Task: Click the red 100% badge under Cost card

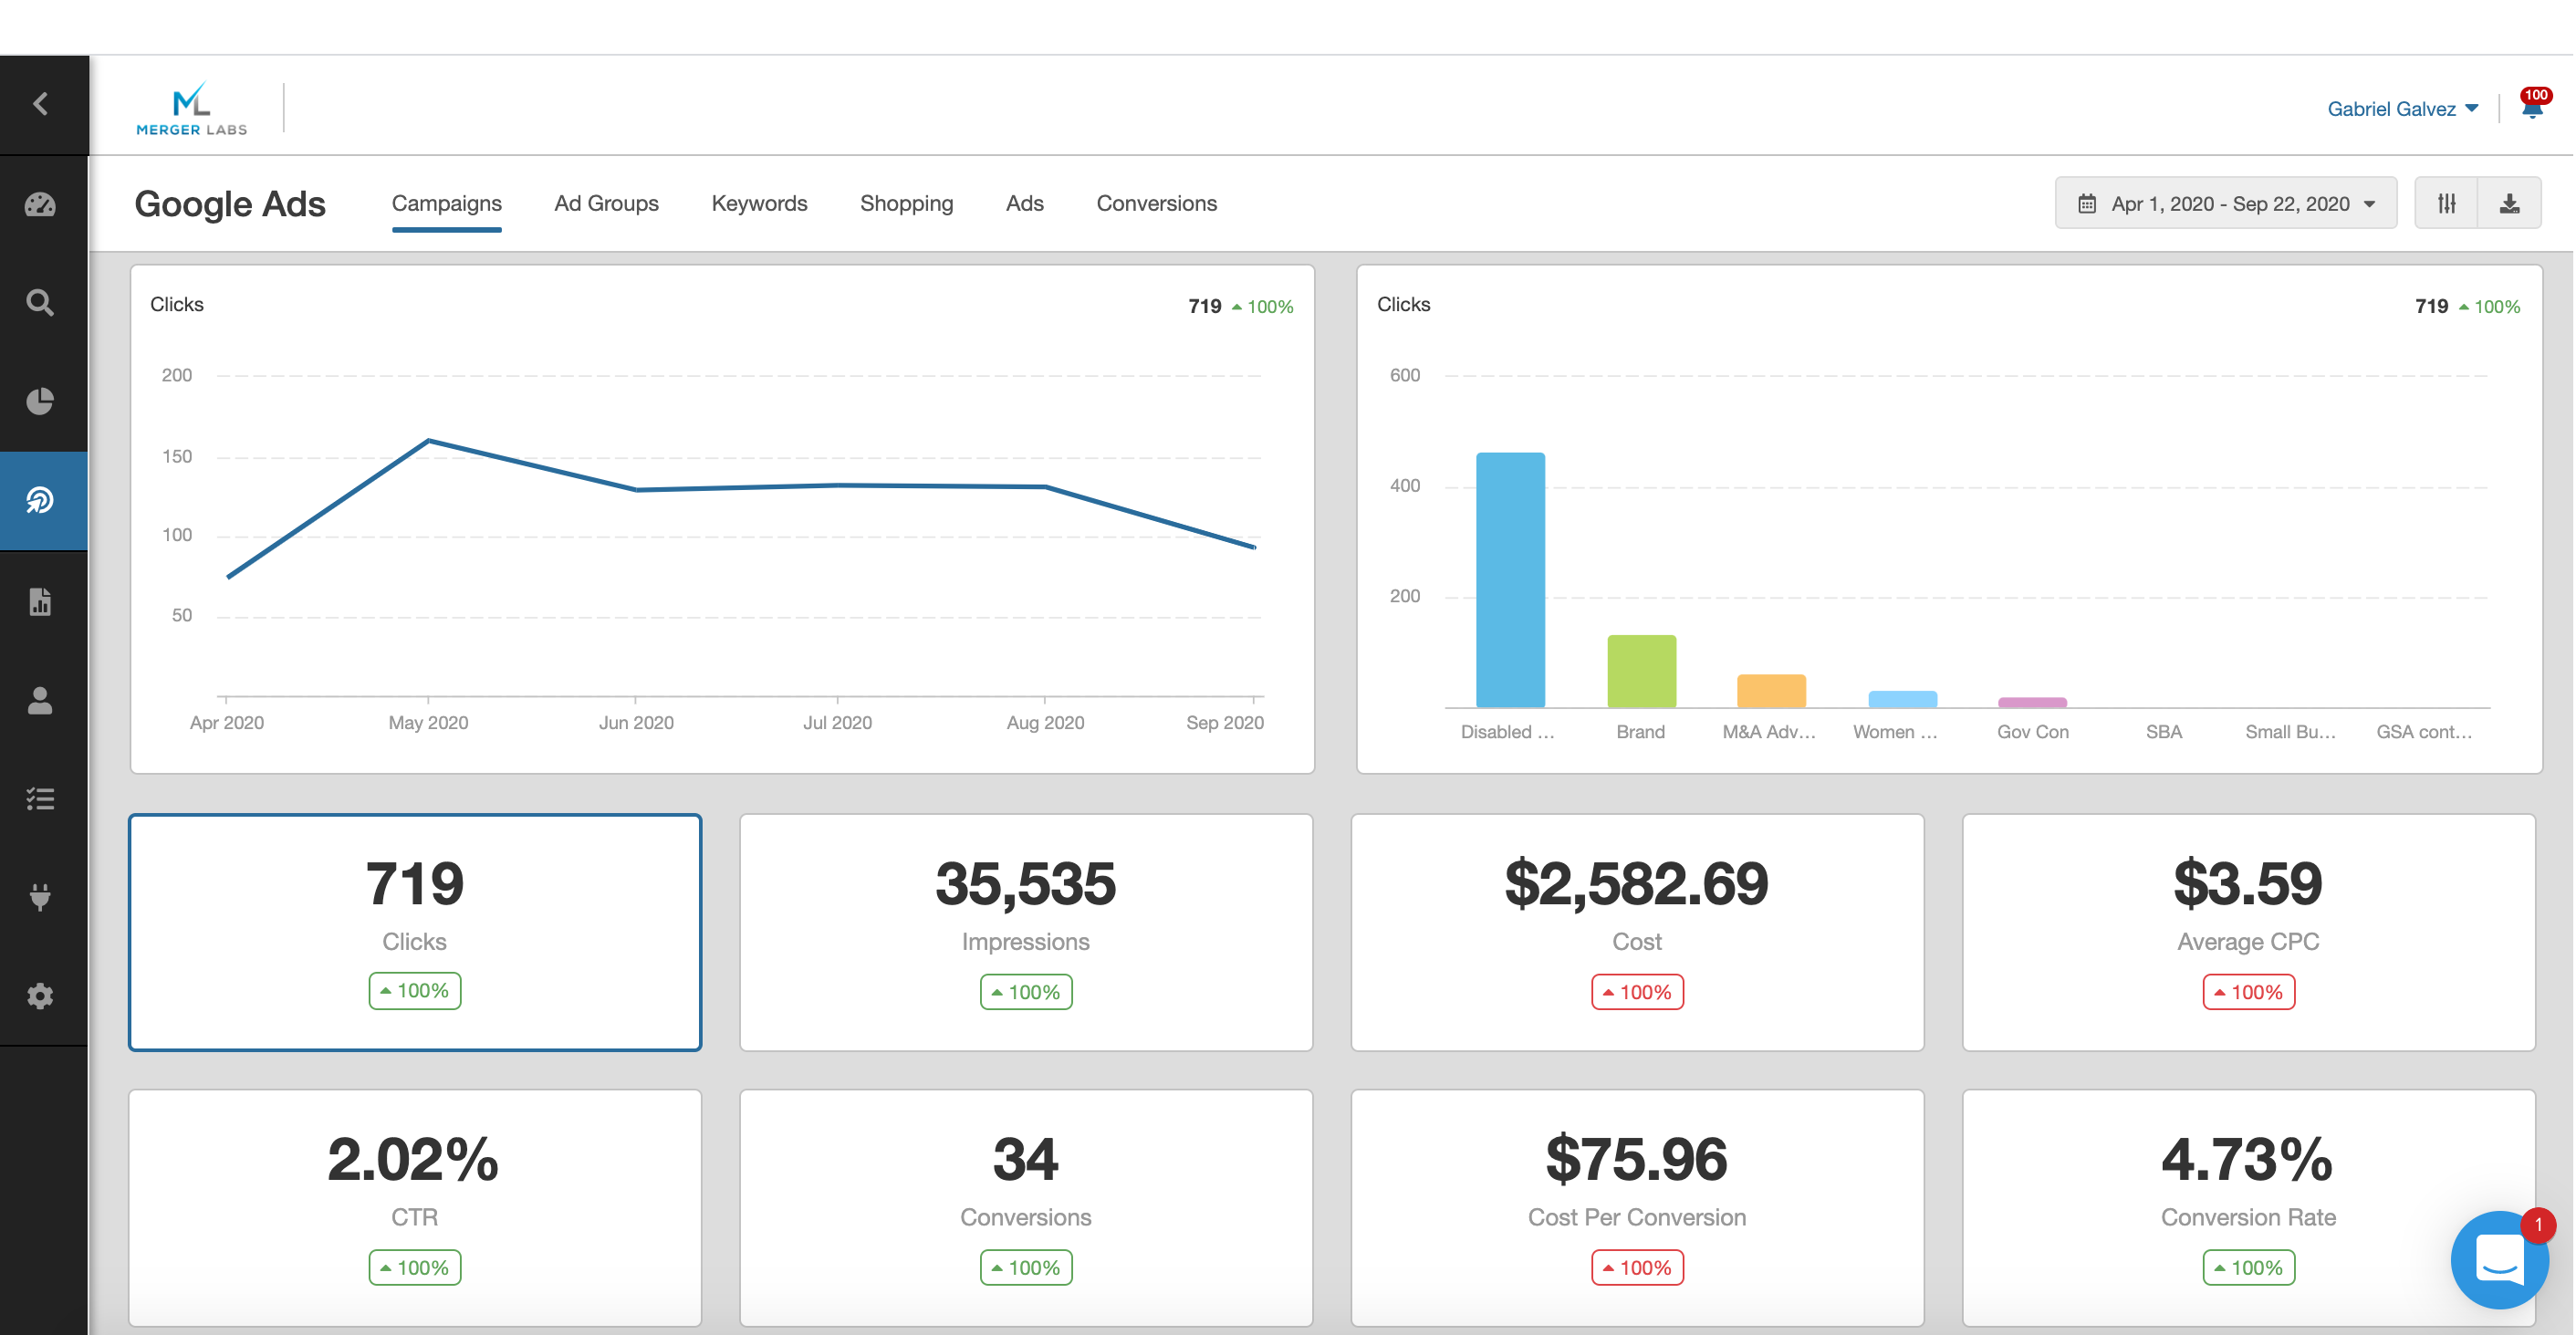Action: click(x=1637, y=992)
